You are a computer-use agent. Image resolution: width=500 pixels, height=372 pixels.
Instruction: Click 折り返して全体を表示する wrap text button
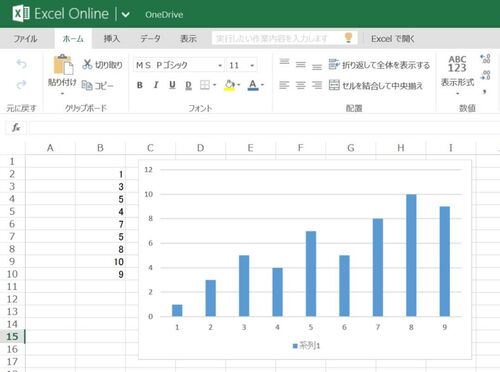click(x=379, y=65)
